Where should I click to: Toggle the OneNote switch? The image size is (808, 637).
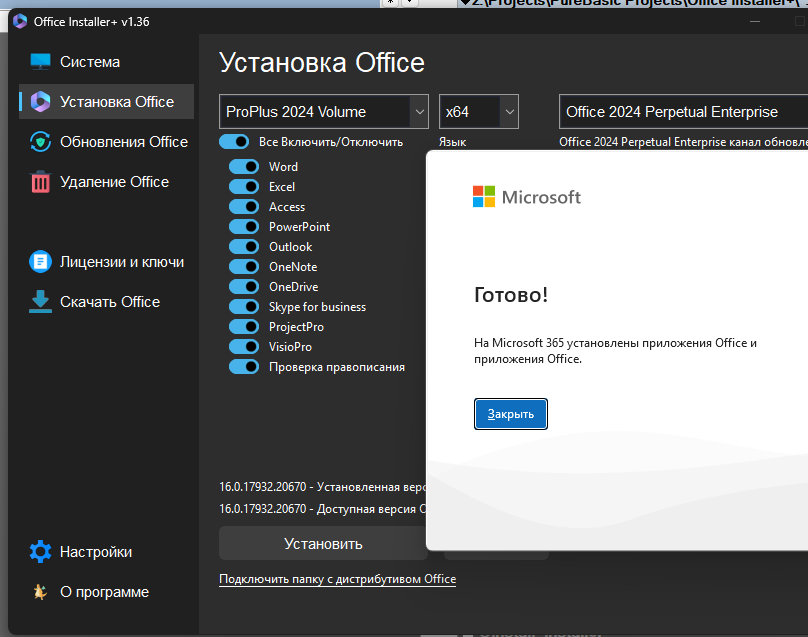(244, 267)
